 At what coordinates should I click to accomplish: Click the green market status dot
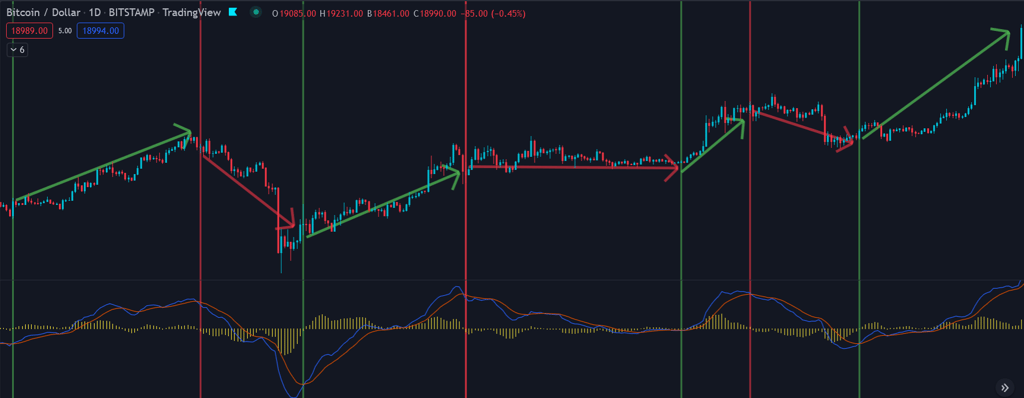click(257, 12)
